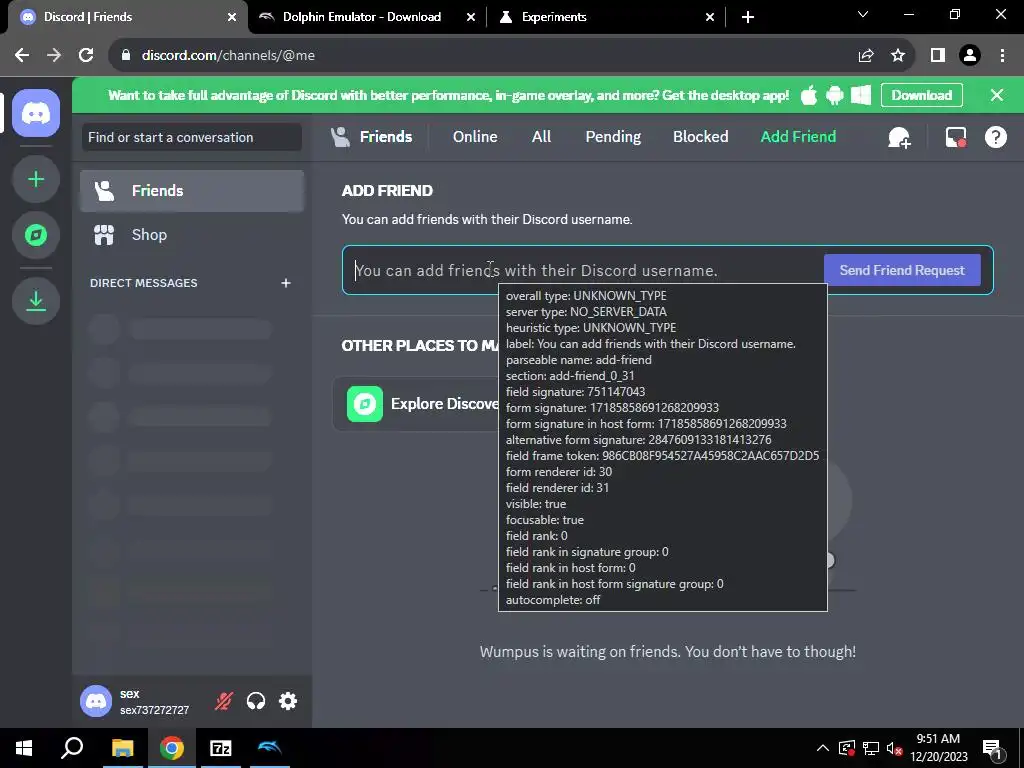The image size is (1024, 768).
Task: Click the Windows download icon in banner
Action: 861,95
